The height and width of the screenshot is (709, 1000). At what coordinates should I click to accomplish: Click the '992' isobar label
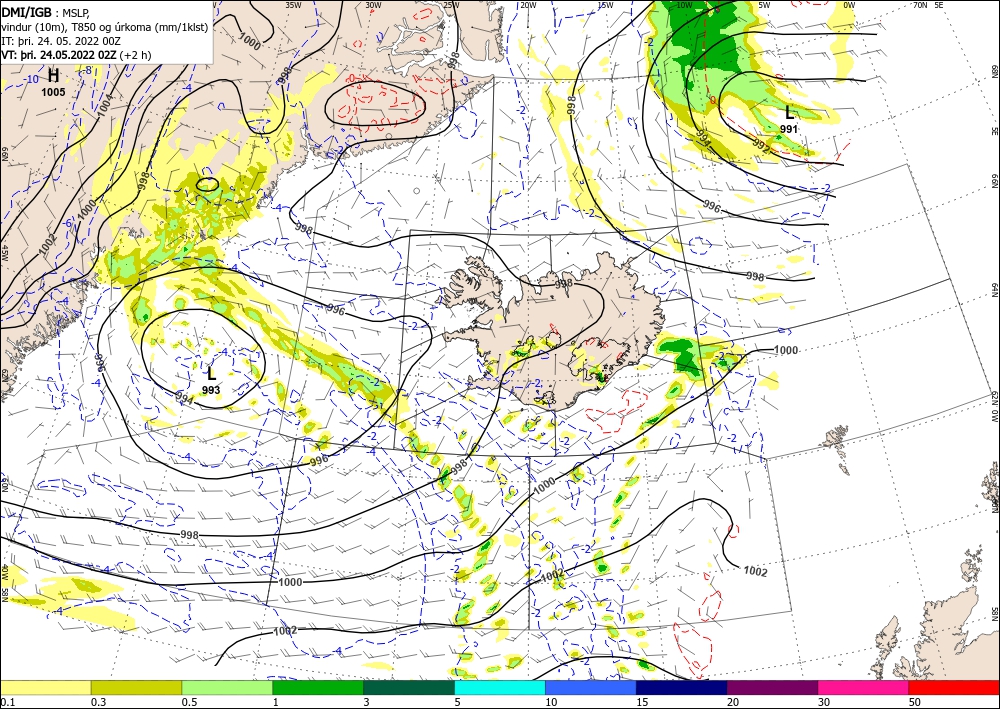click(761, 146)
